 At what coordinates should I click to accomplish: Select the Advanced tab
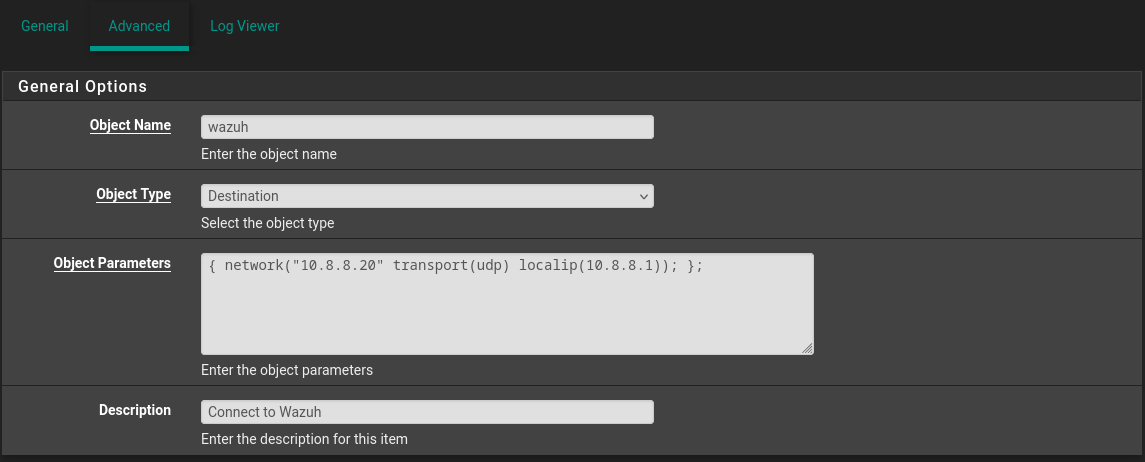[x=139, y=26]
